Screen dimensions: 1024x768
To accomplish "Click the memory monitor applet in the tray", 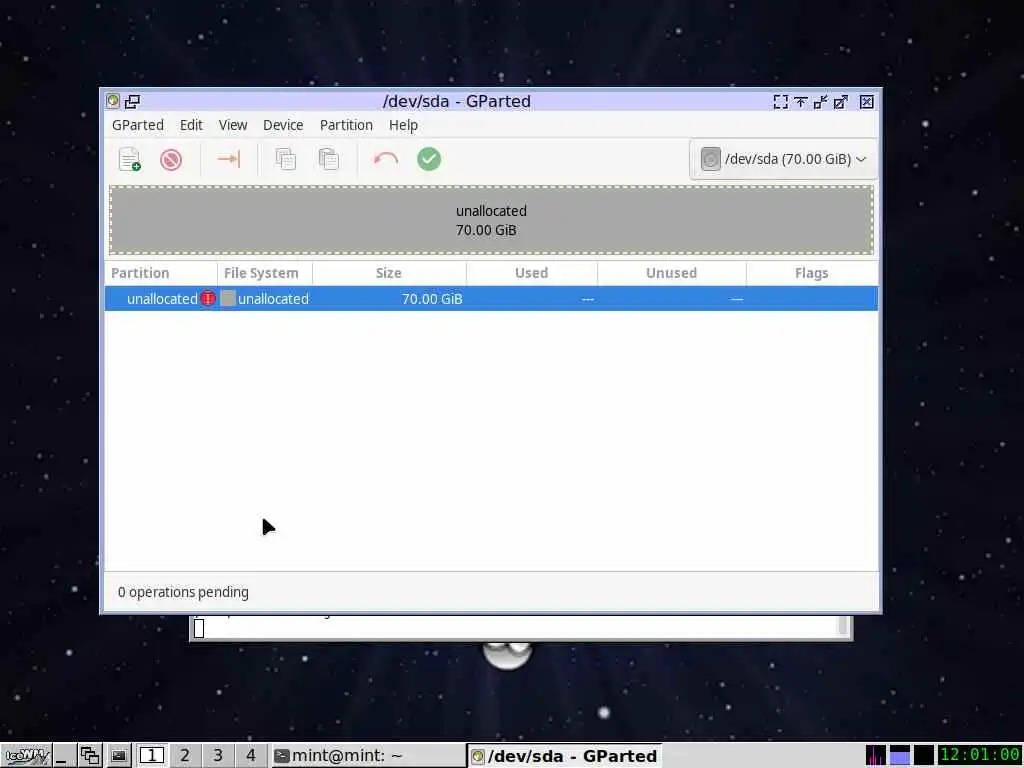I will tap(900, 756).
